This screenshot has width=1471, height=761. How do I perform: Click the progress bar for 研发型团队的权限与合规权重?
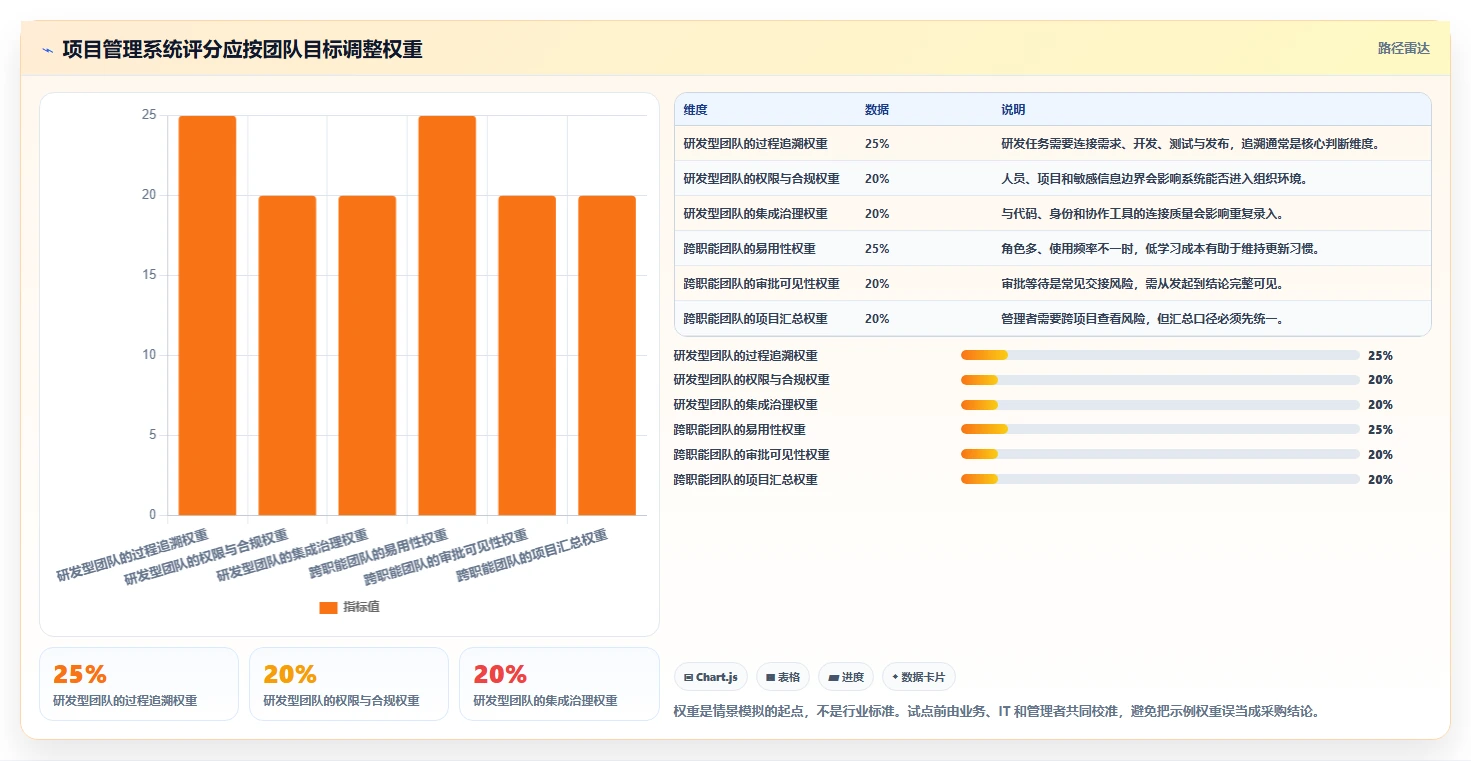coord(1159,380)
